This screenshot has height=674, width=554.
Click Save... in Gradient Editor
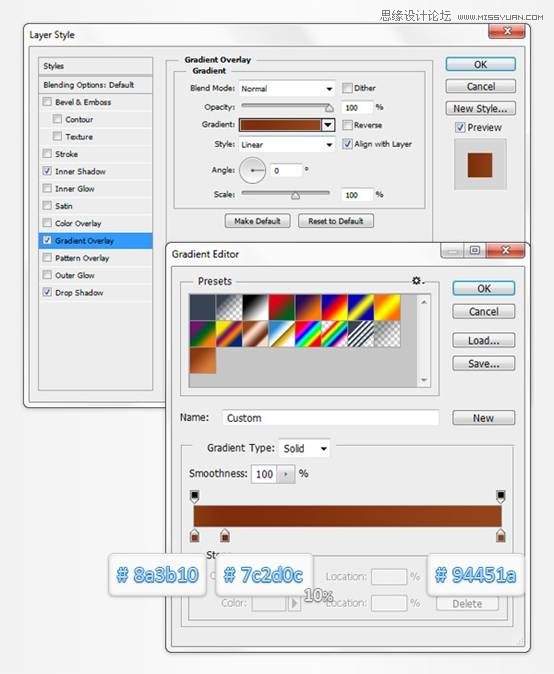click(484, 364)
